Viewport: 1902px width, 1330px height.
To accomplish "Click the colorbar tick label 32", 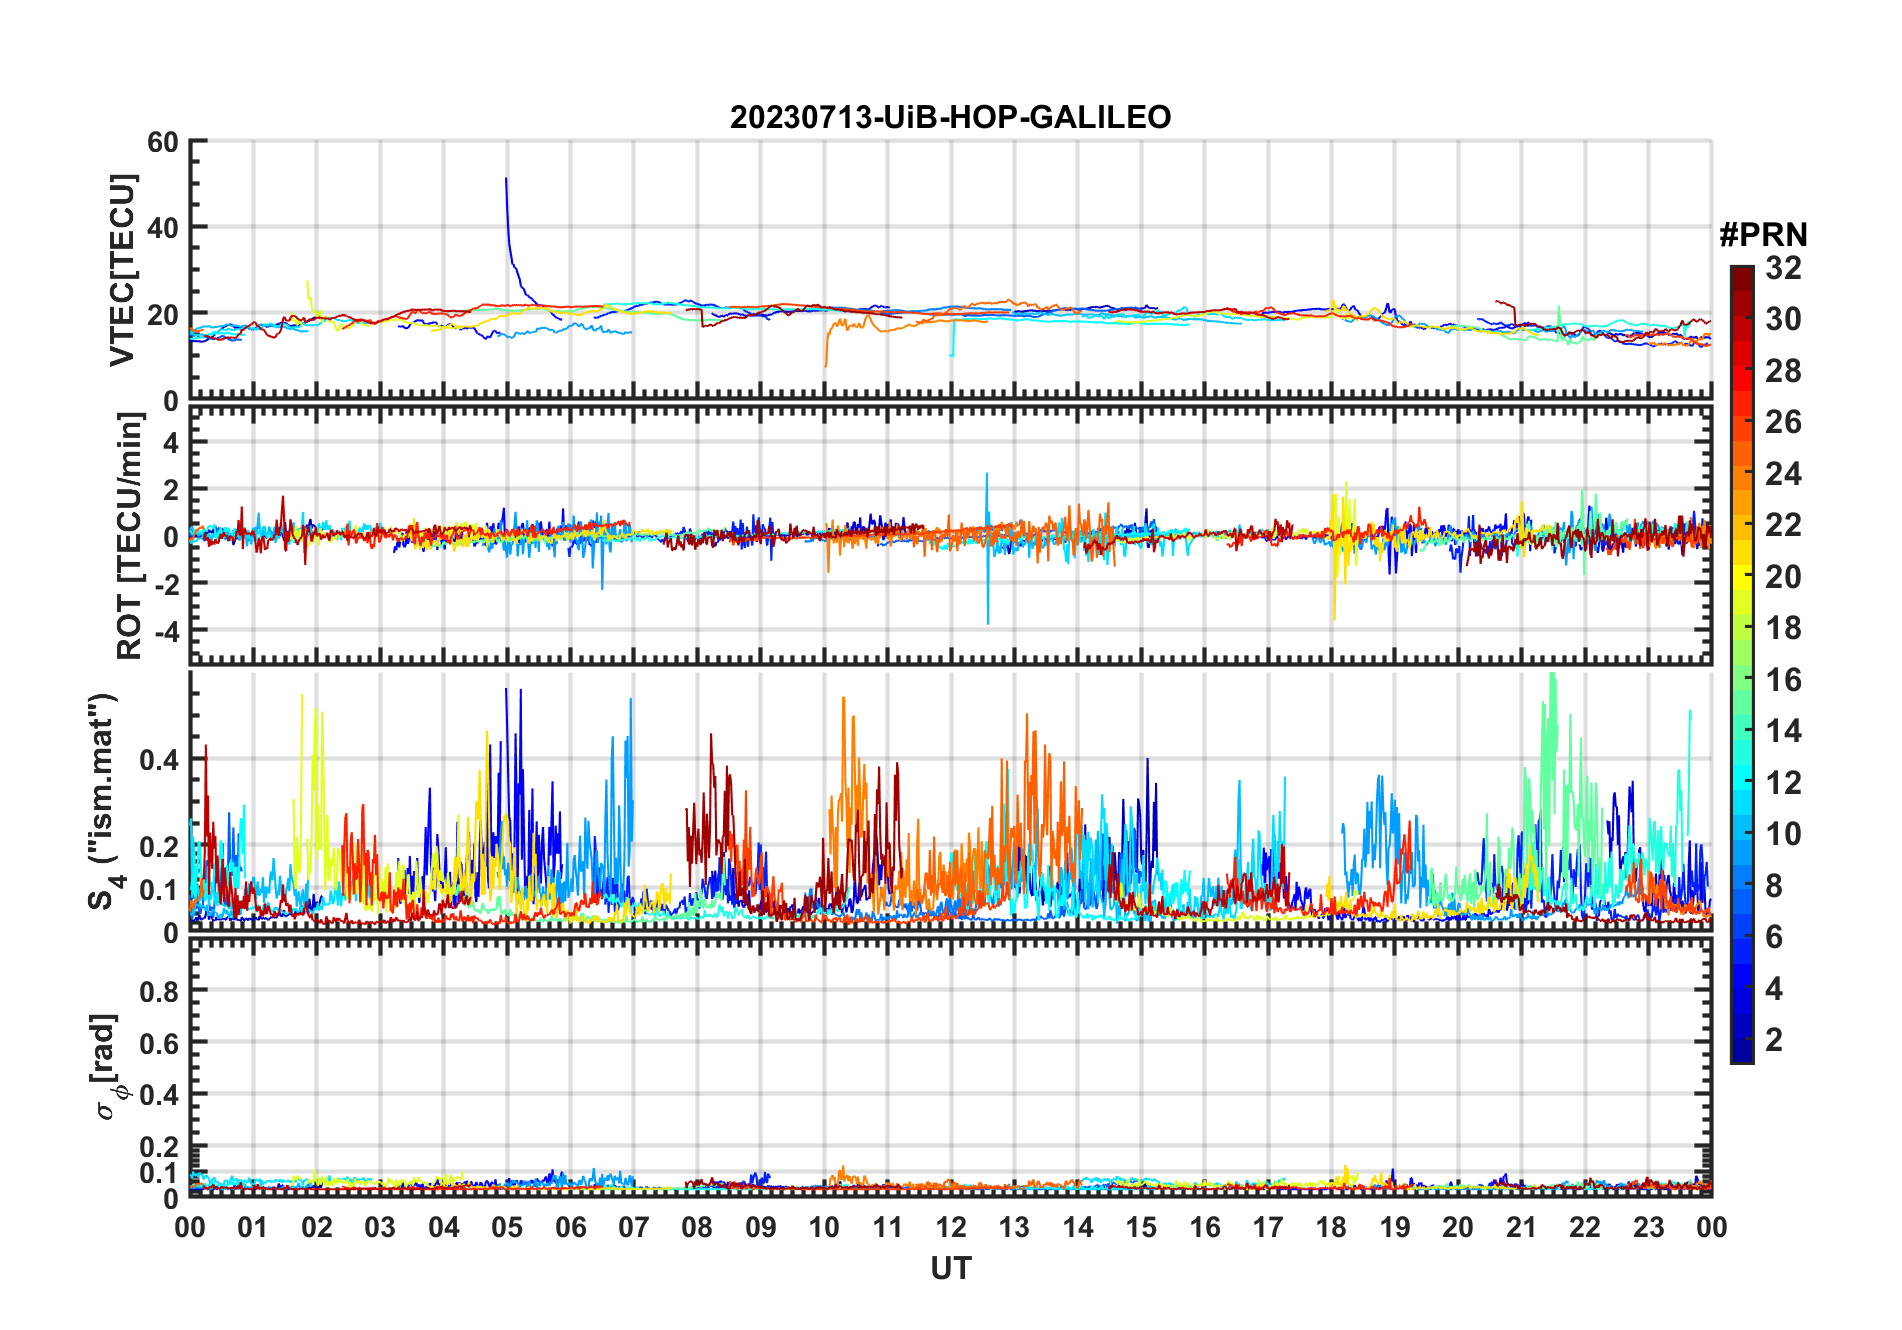I will tap(1783, 268).
